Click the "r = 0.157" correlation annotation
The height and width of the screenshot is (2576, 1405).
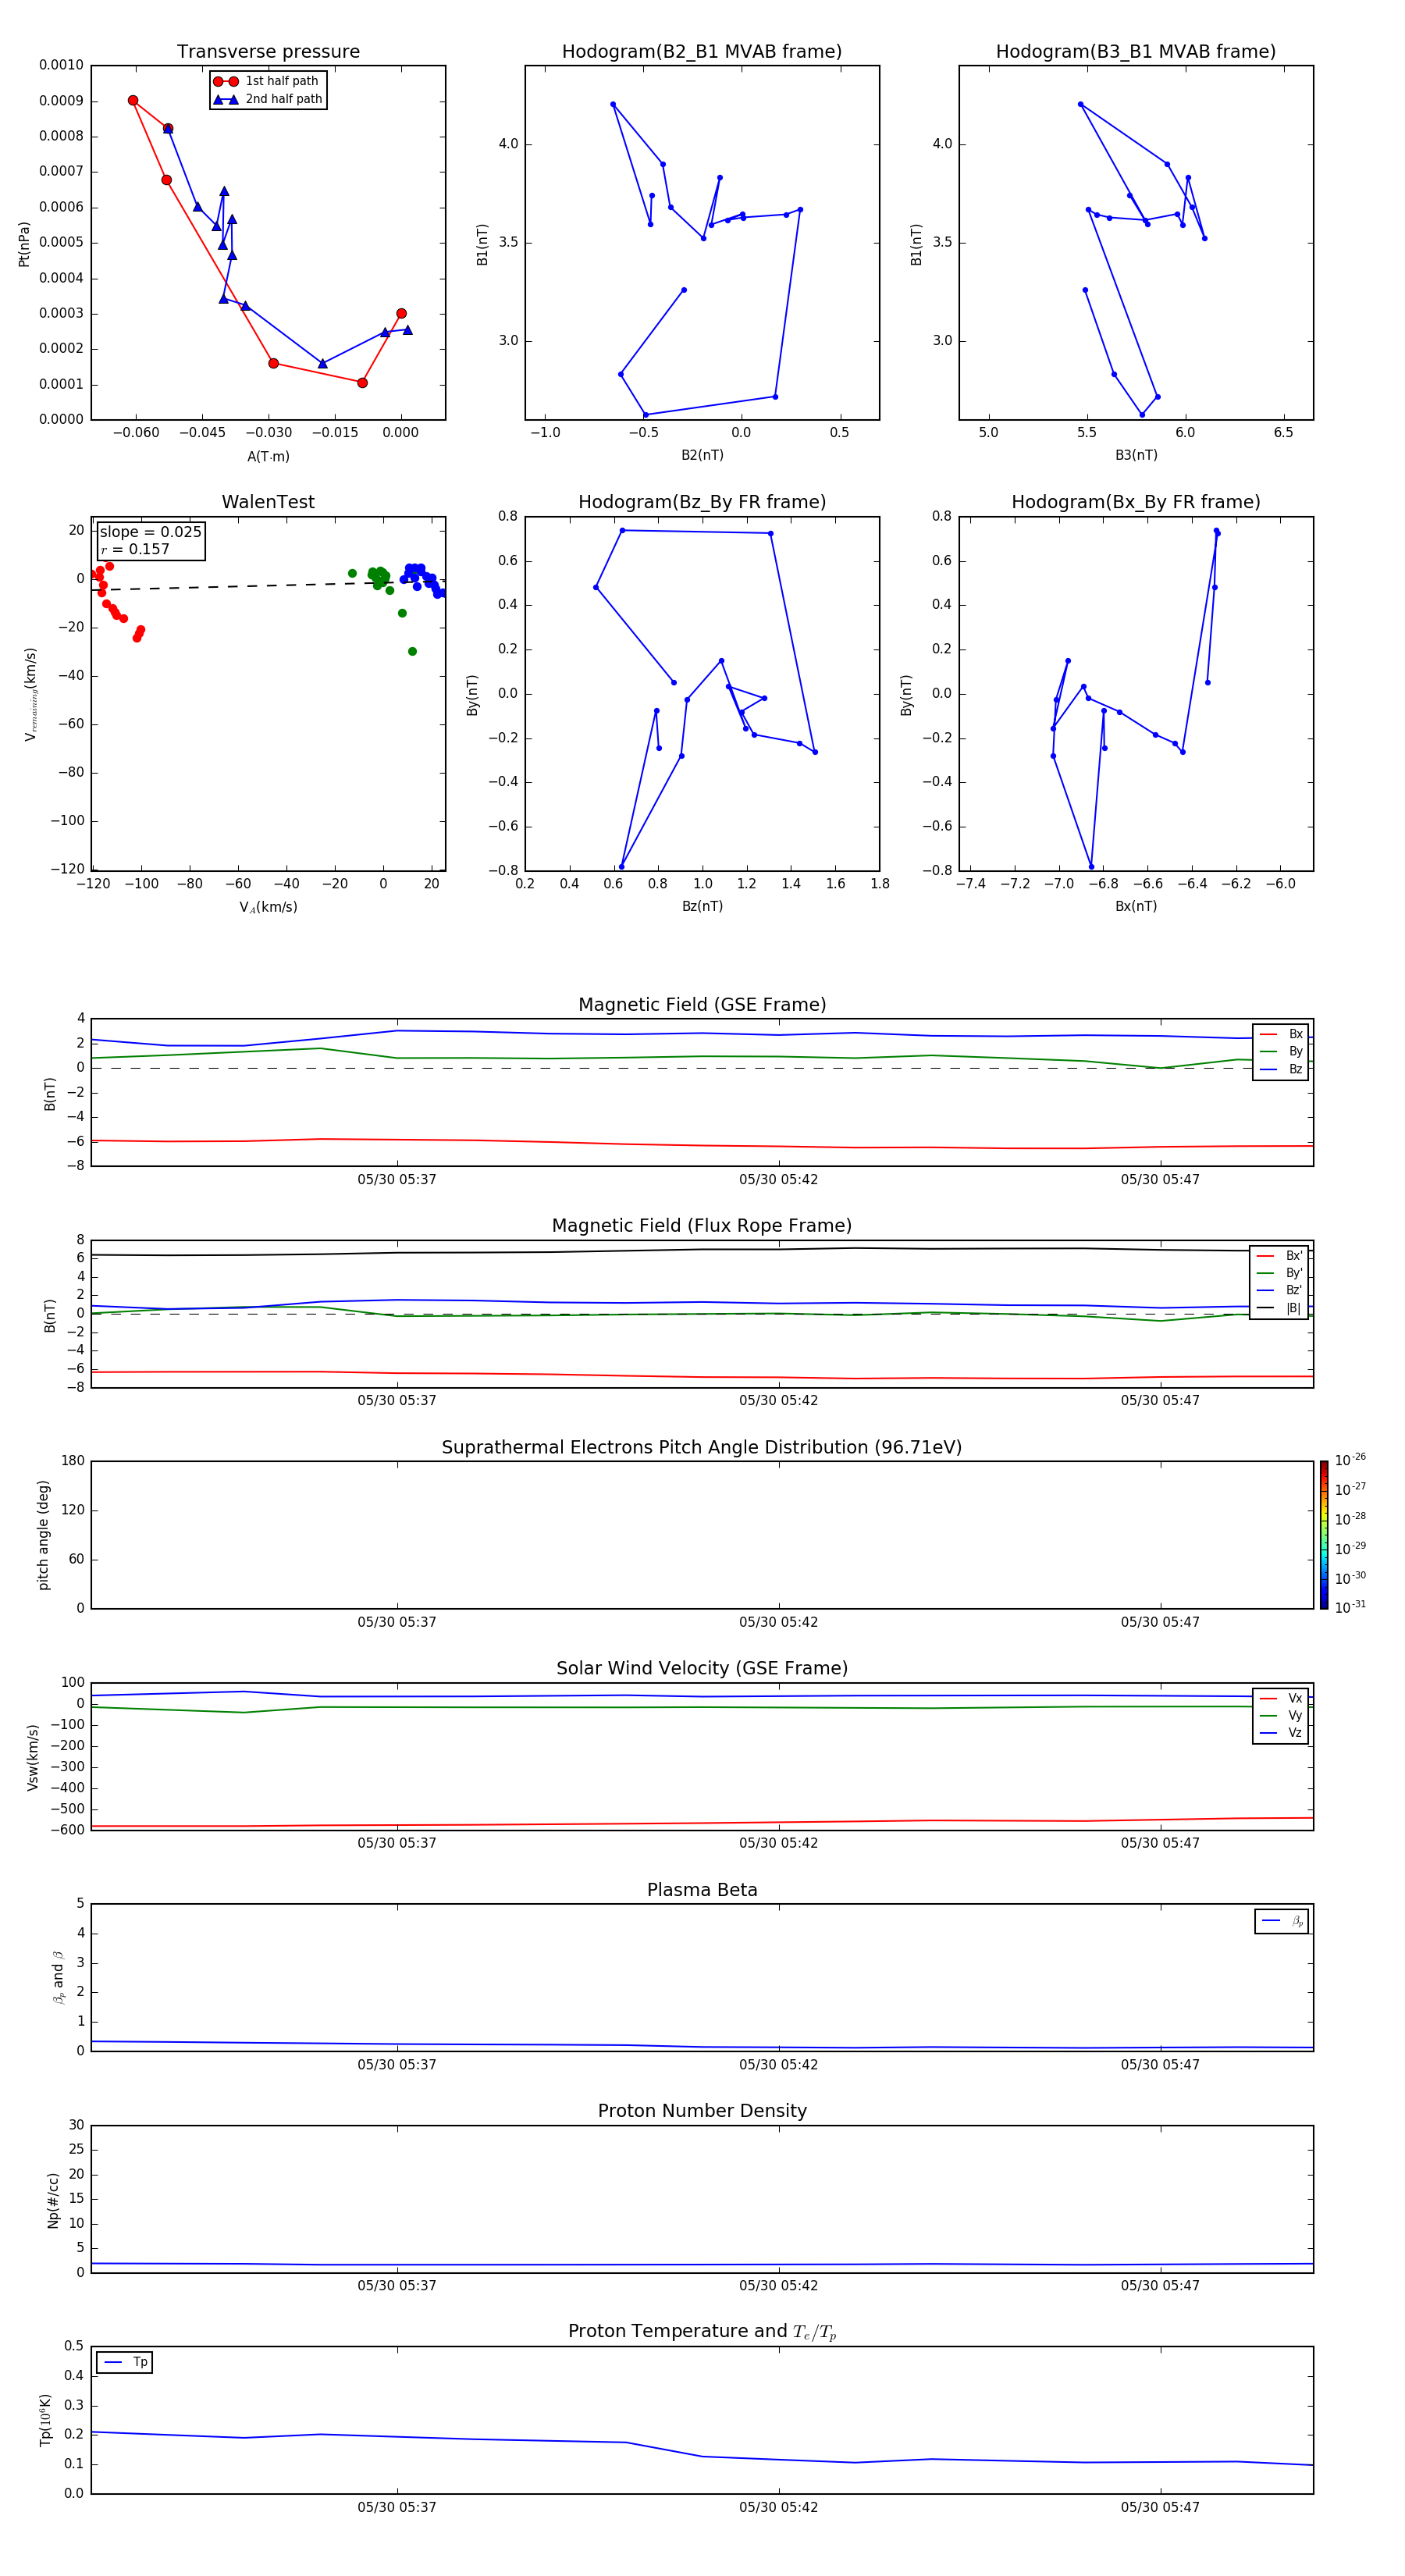(x=135, y=549)
